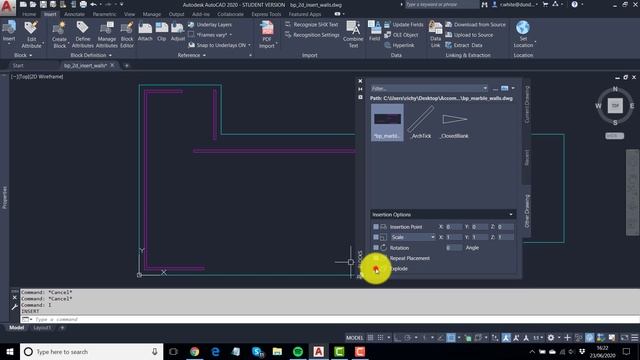The width and height of the screenshot is (640, 360).
Task: Switch to the Layout1 tab
Action: pos(42,328)
